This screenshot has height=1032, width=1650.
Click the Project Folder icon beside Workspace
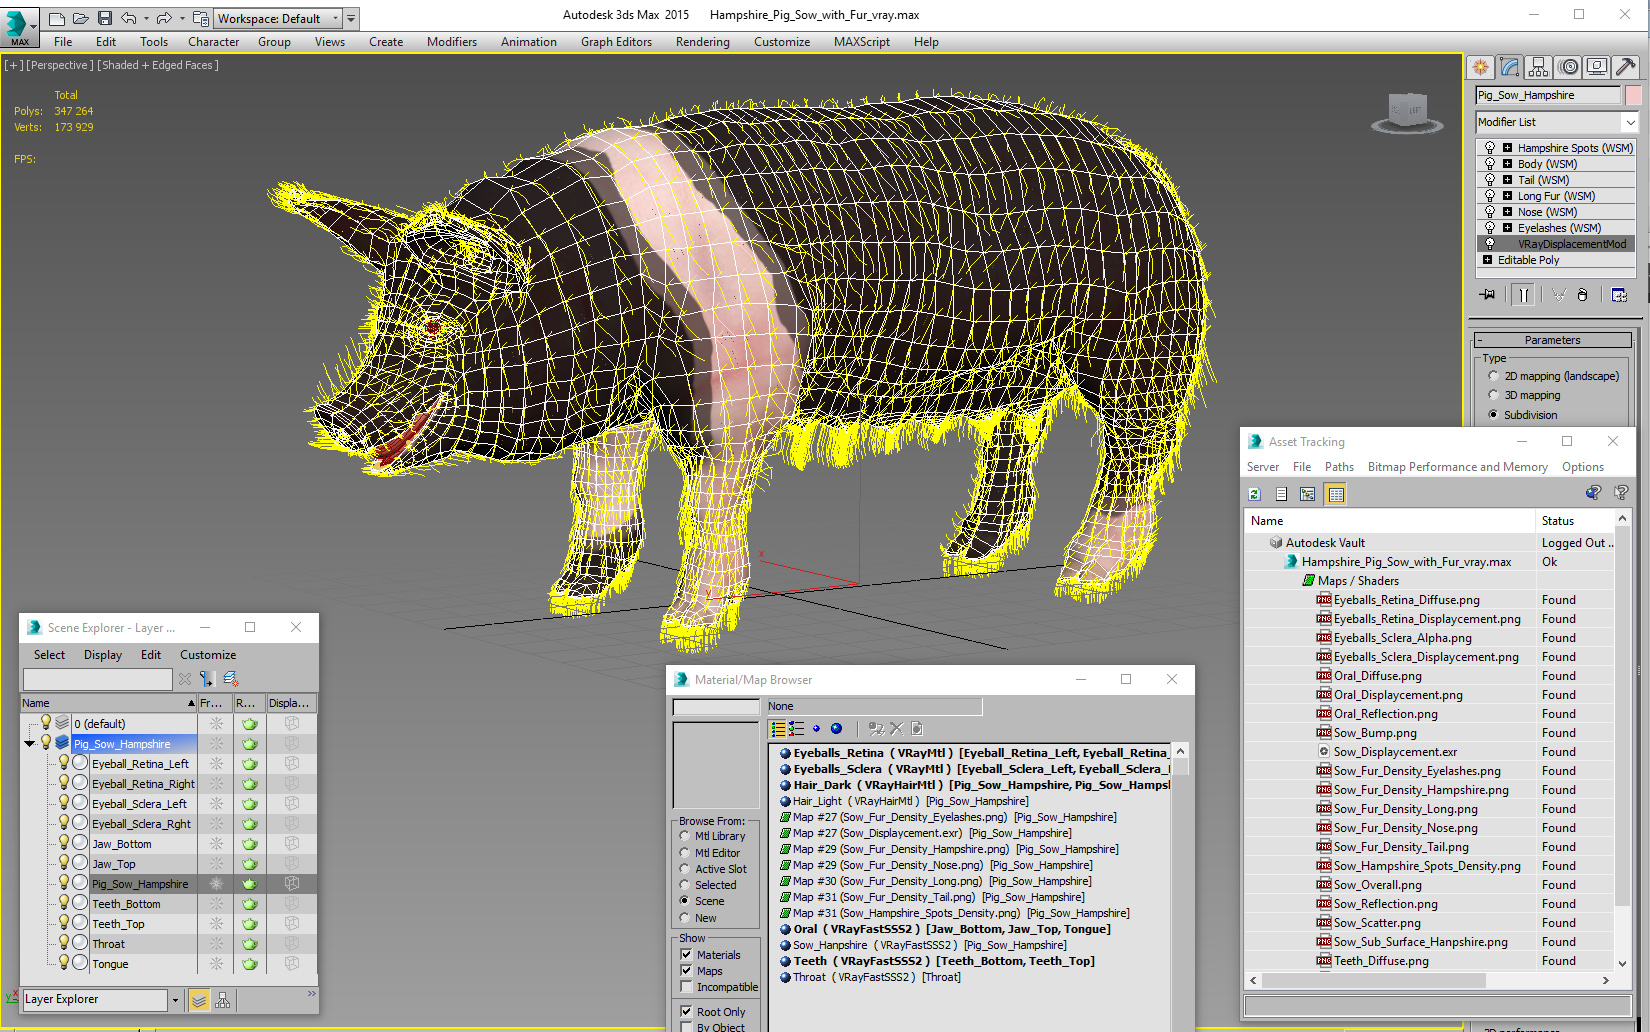tap(201, 18)
